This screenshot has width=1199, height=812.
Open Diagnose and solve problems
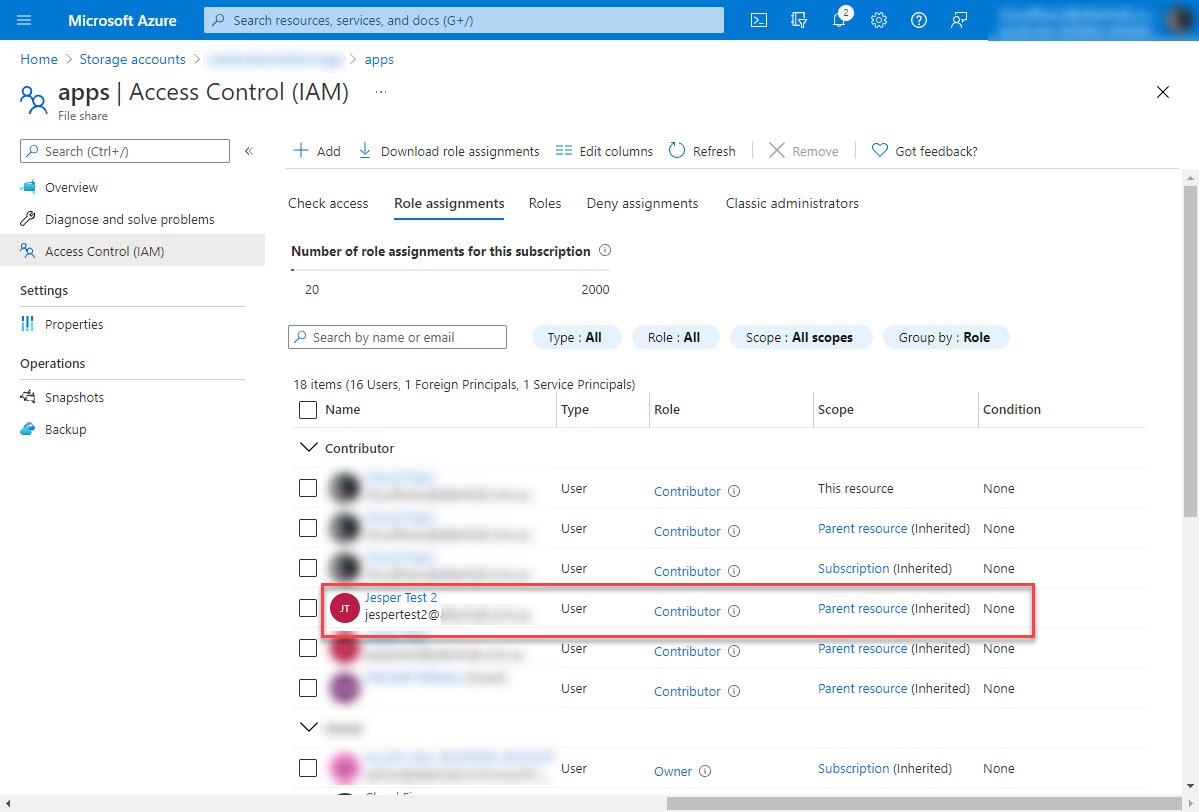click(129, 219)
